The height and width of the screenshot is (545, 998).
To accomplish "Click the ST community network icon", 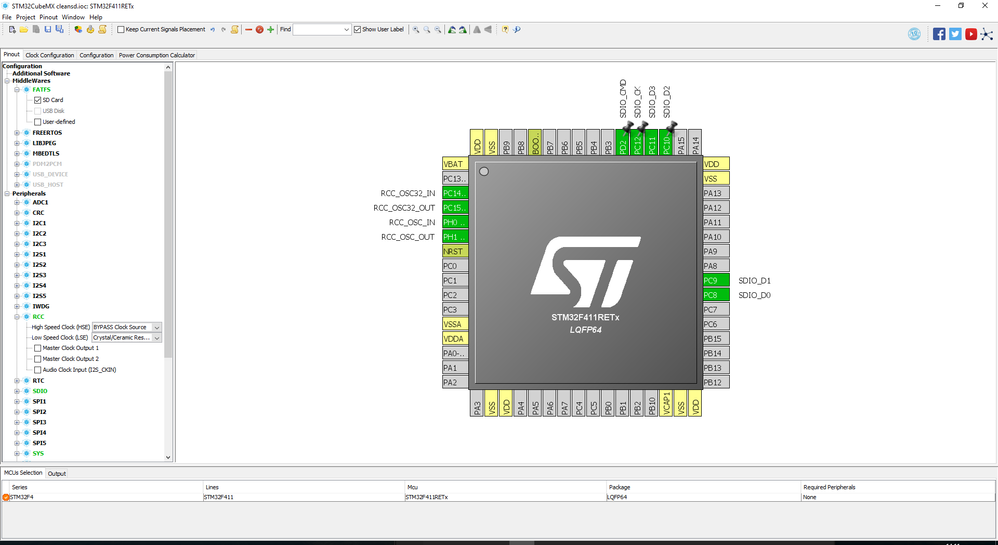I will (987, 34).
